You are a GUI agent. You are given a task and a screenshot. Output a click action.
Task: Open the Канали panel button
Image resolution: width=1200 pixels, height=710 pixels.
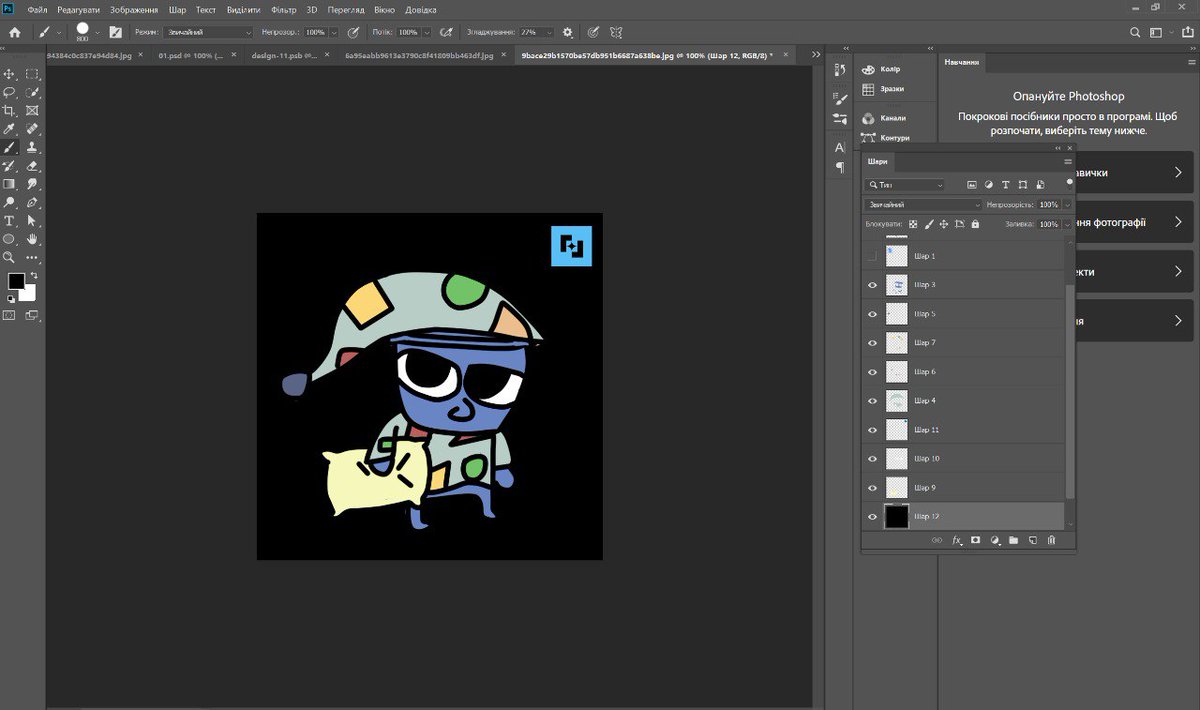[882, 118]
